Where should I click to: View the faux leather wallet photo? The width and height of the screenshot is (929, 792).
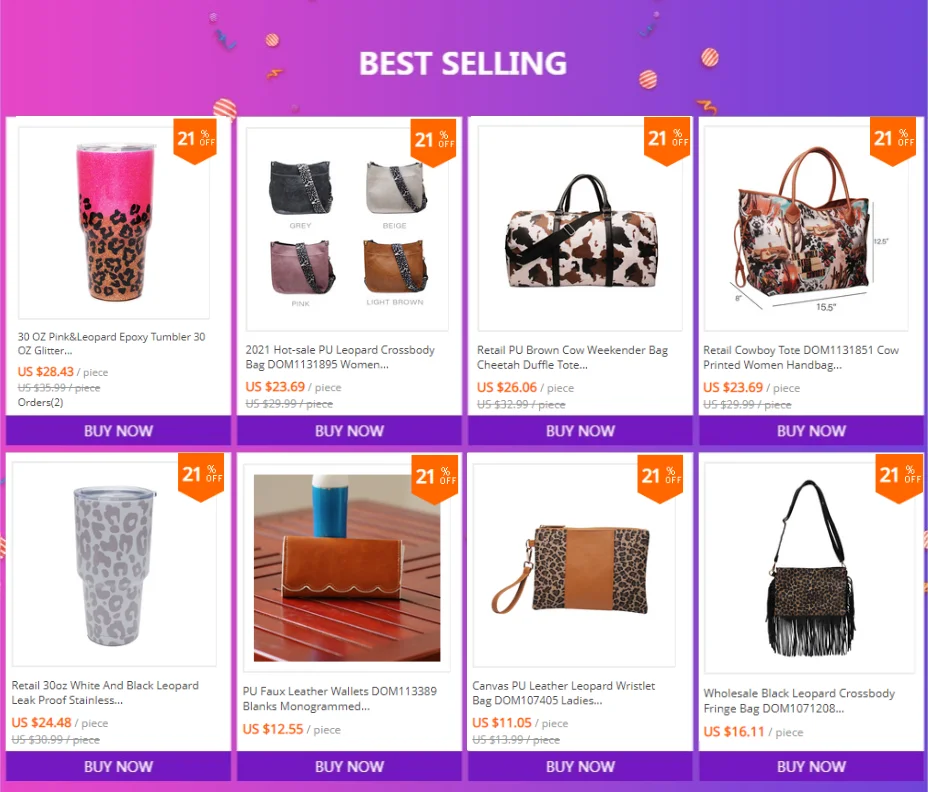click(347, 567)
